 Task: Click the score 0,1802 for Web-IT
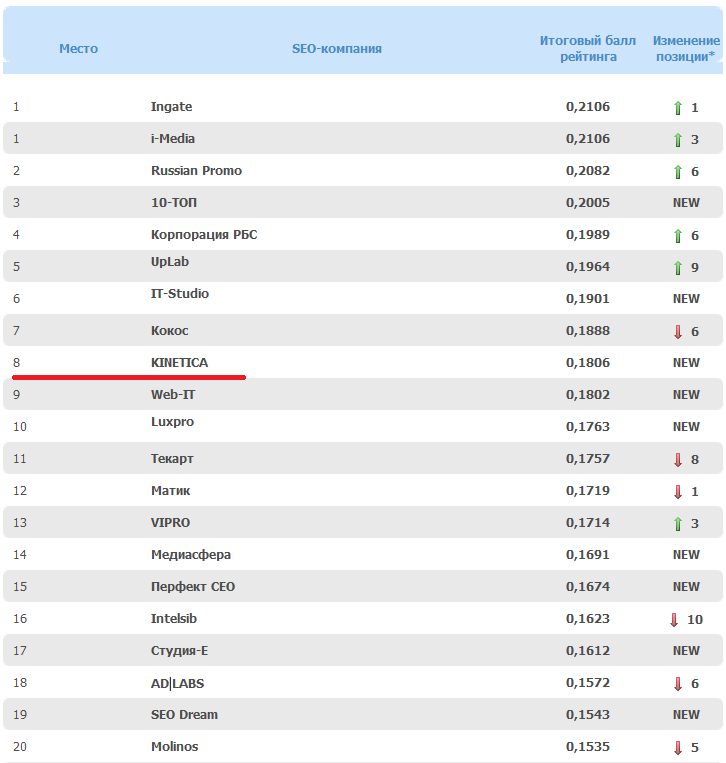pyautogui.click(x=588, y=395)
